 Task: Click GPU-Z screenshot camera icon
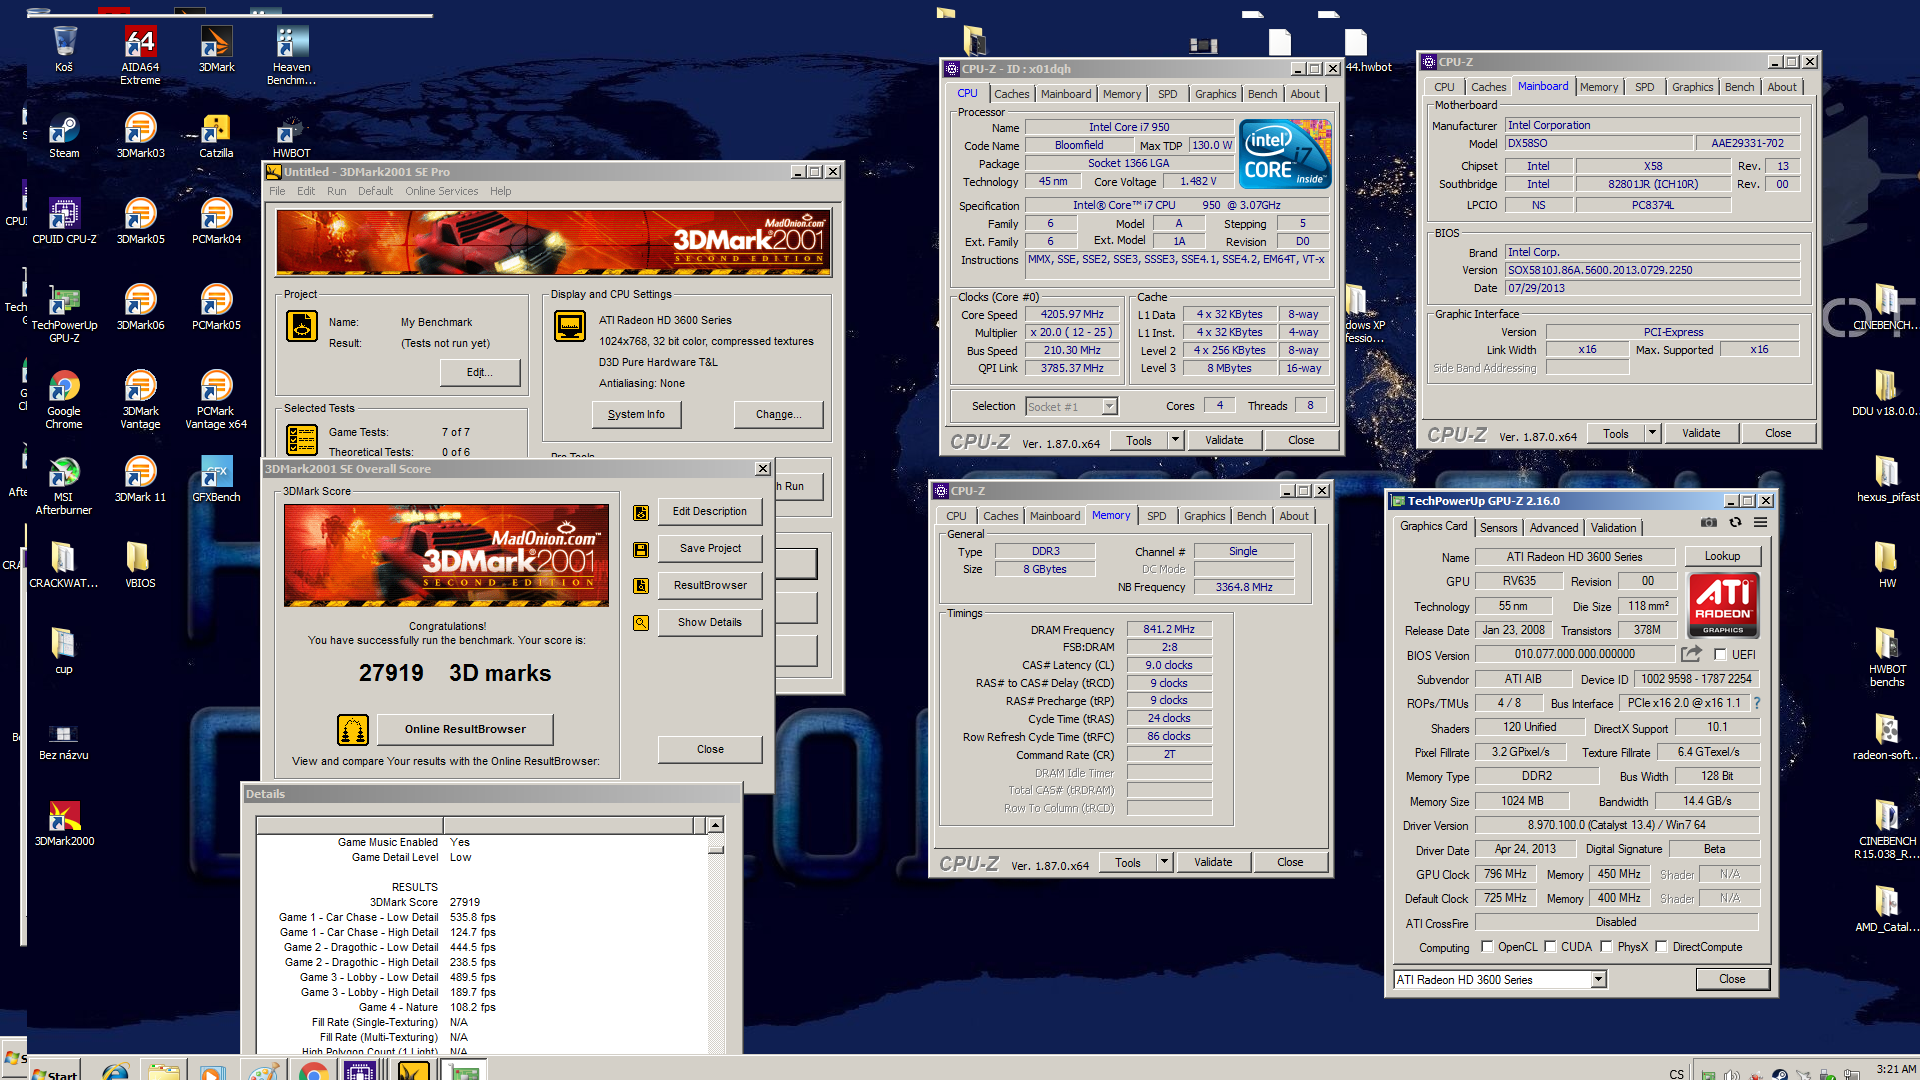pos(1709,522)
